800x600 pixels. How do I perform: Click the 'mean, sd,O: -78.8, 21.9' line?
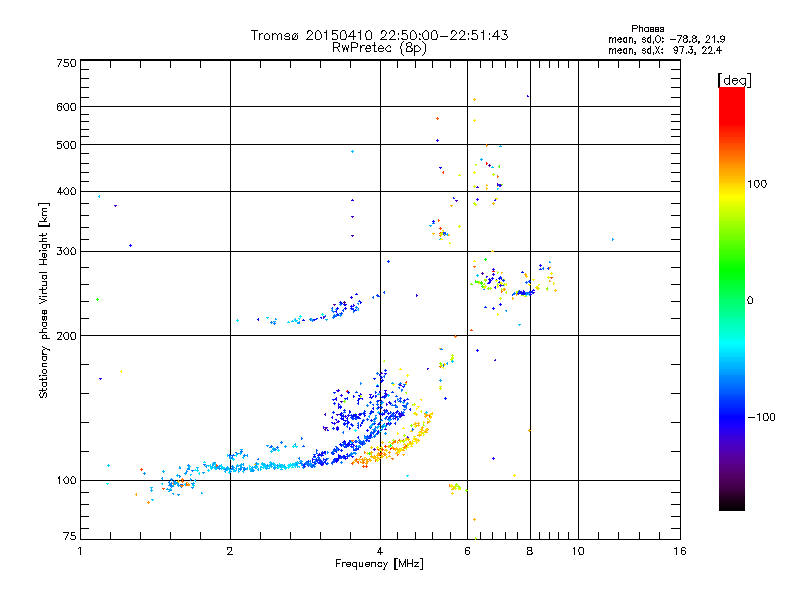[x=666, y=39]
